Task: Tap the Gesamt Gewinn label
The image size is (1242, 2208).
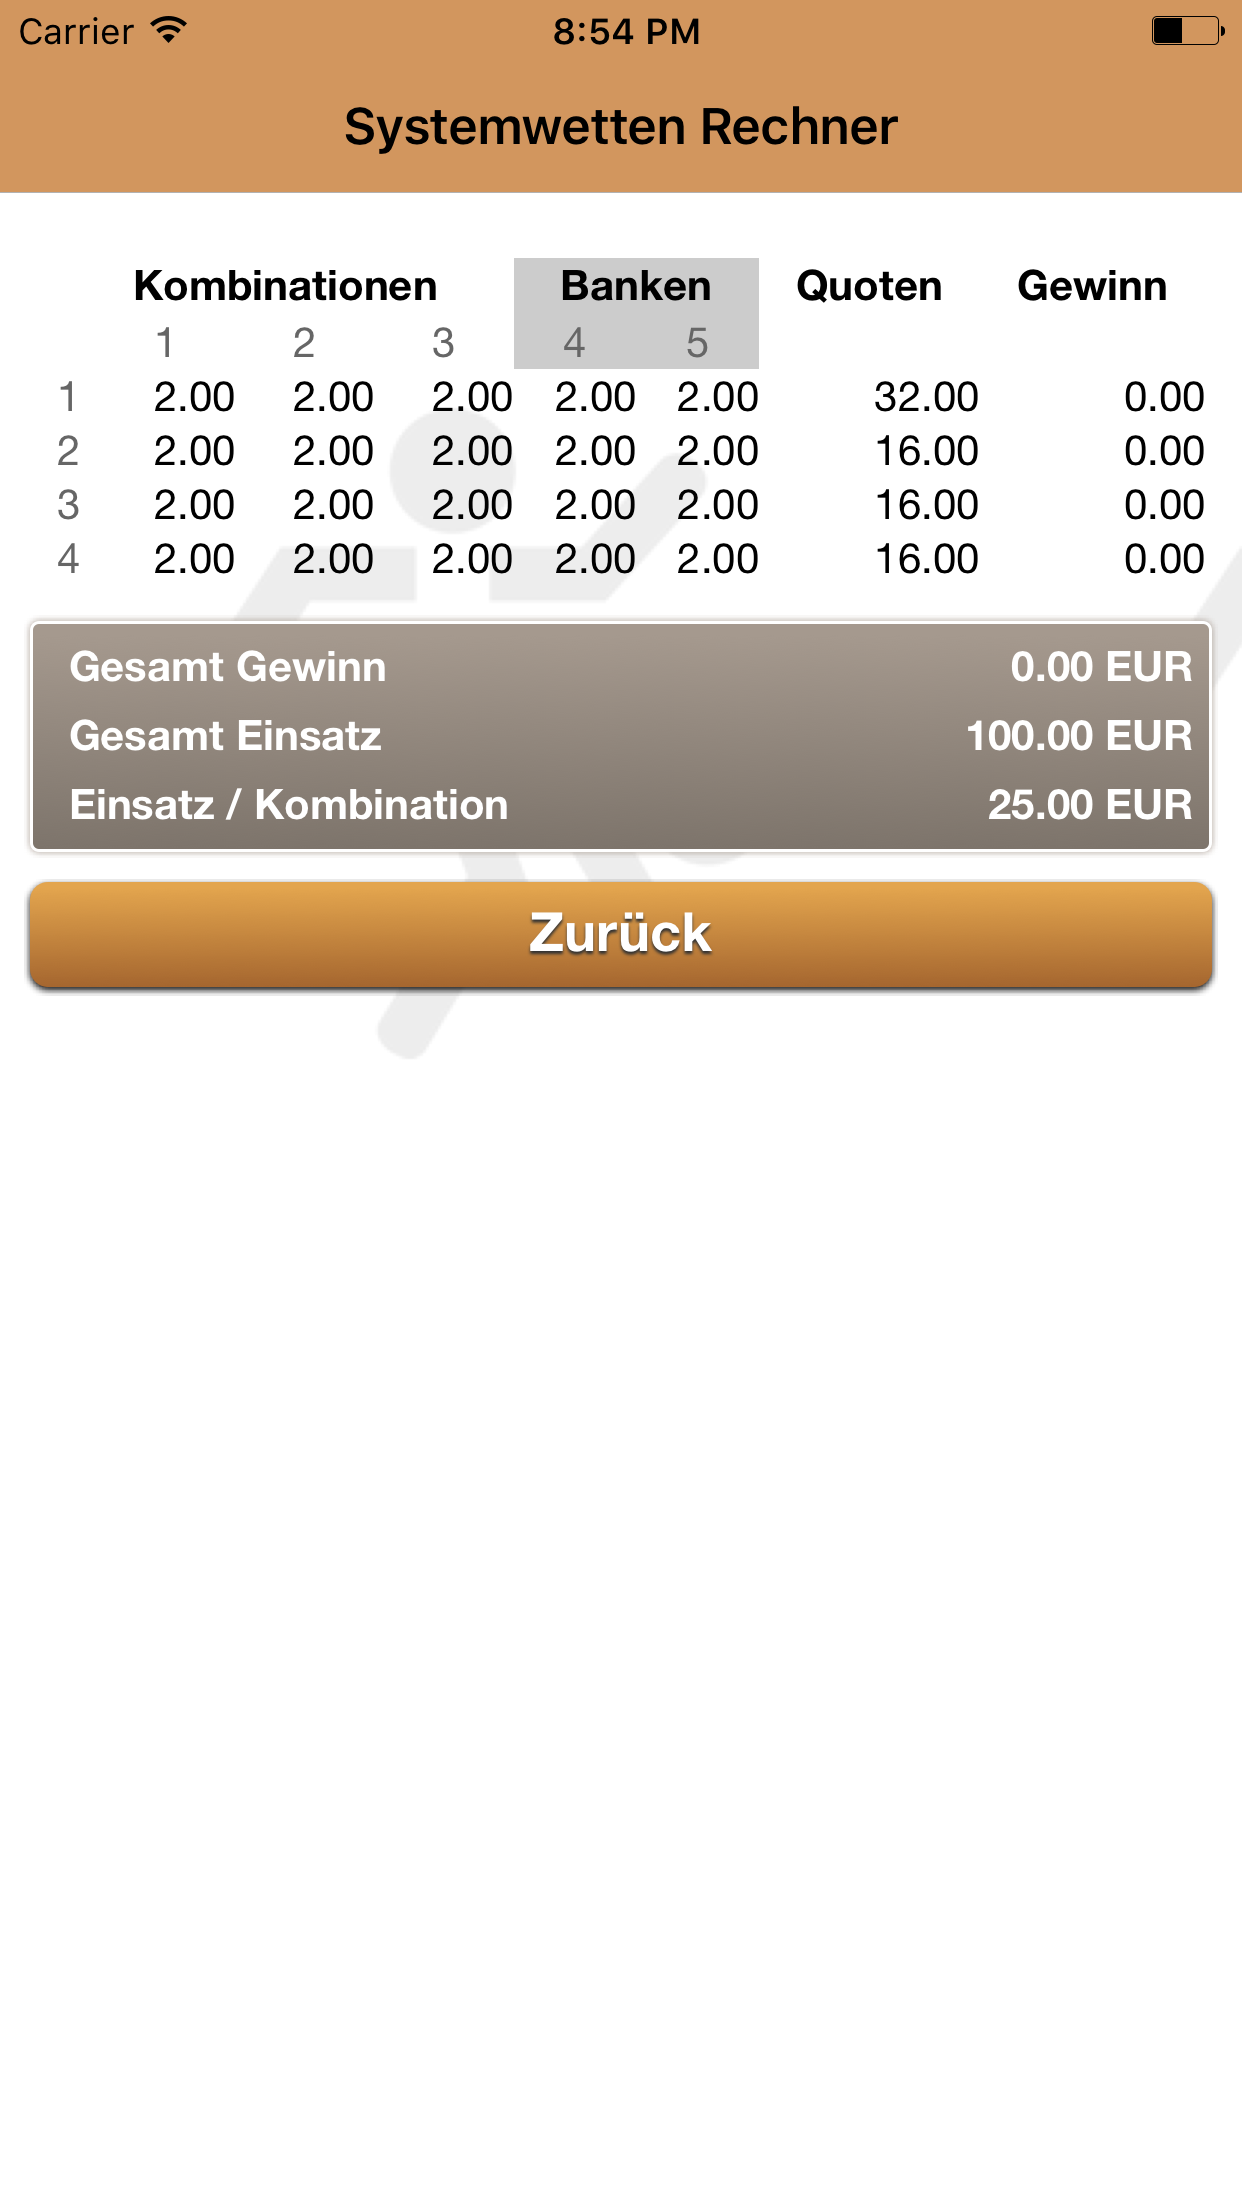Action: tap(228, 667)
